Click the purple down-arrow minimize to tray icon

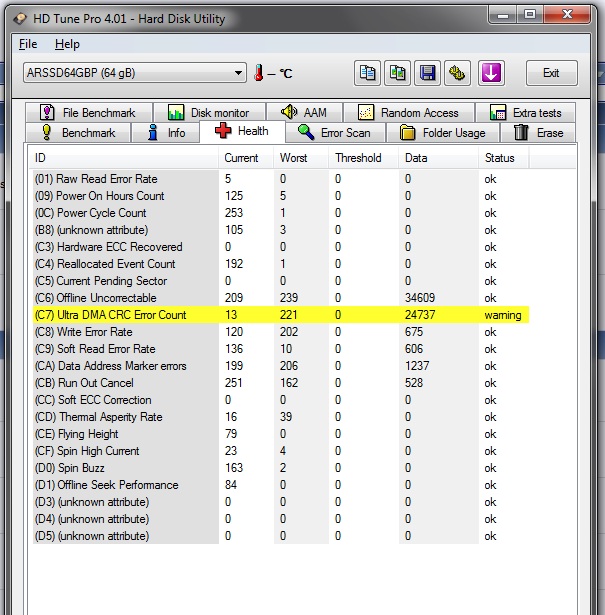(491, 73)
